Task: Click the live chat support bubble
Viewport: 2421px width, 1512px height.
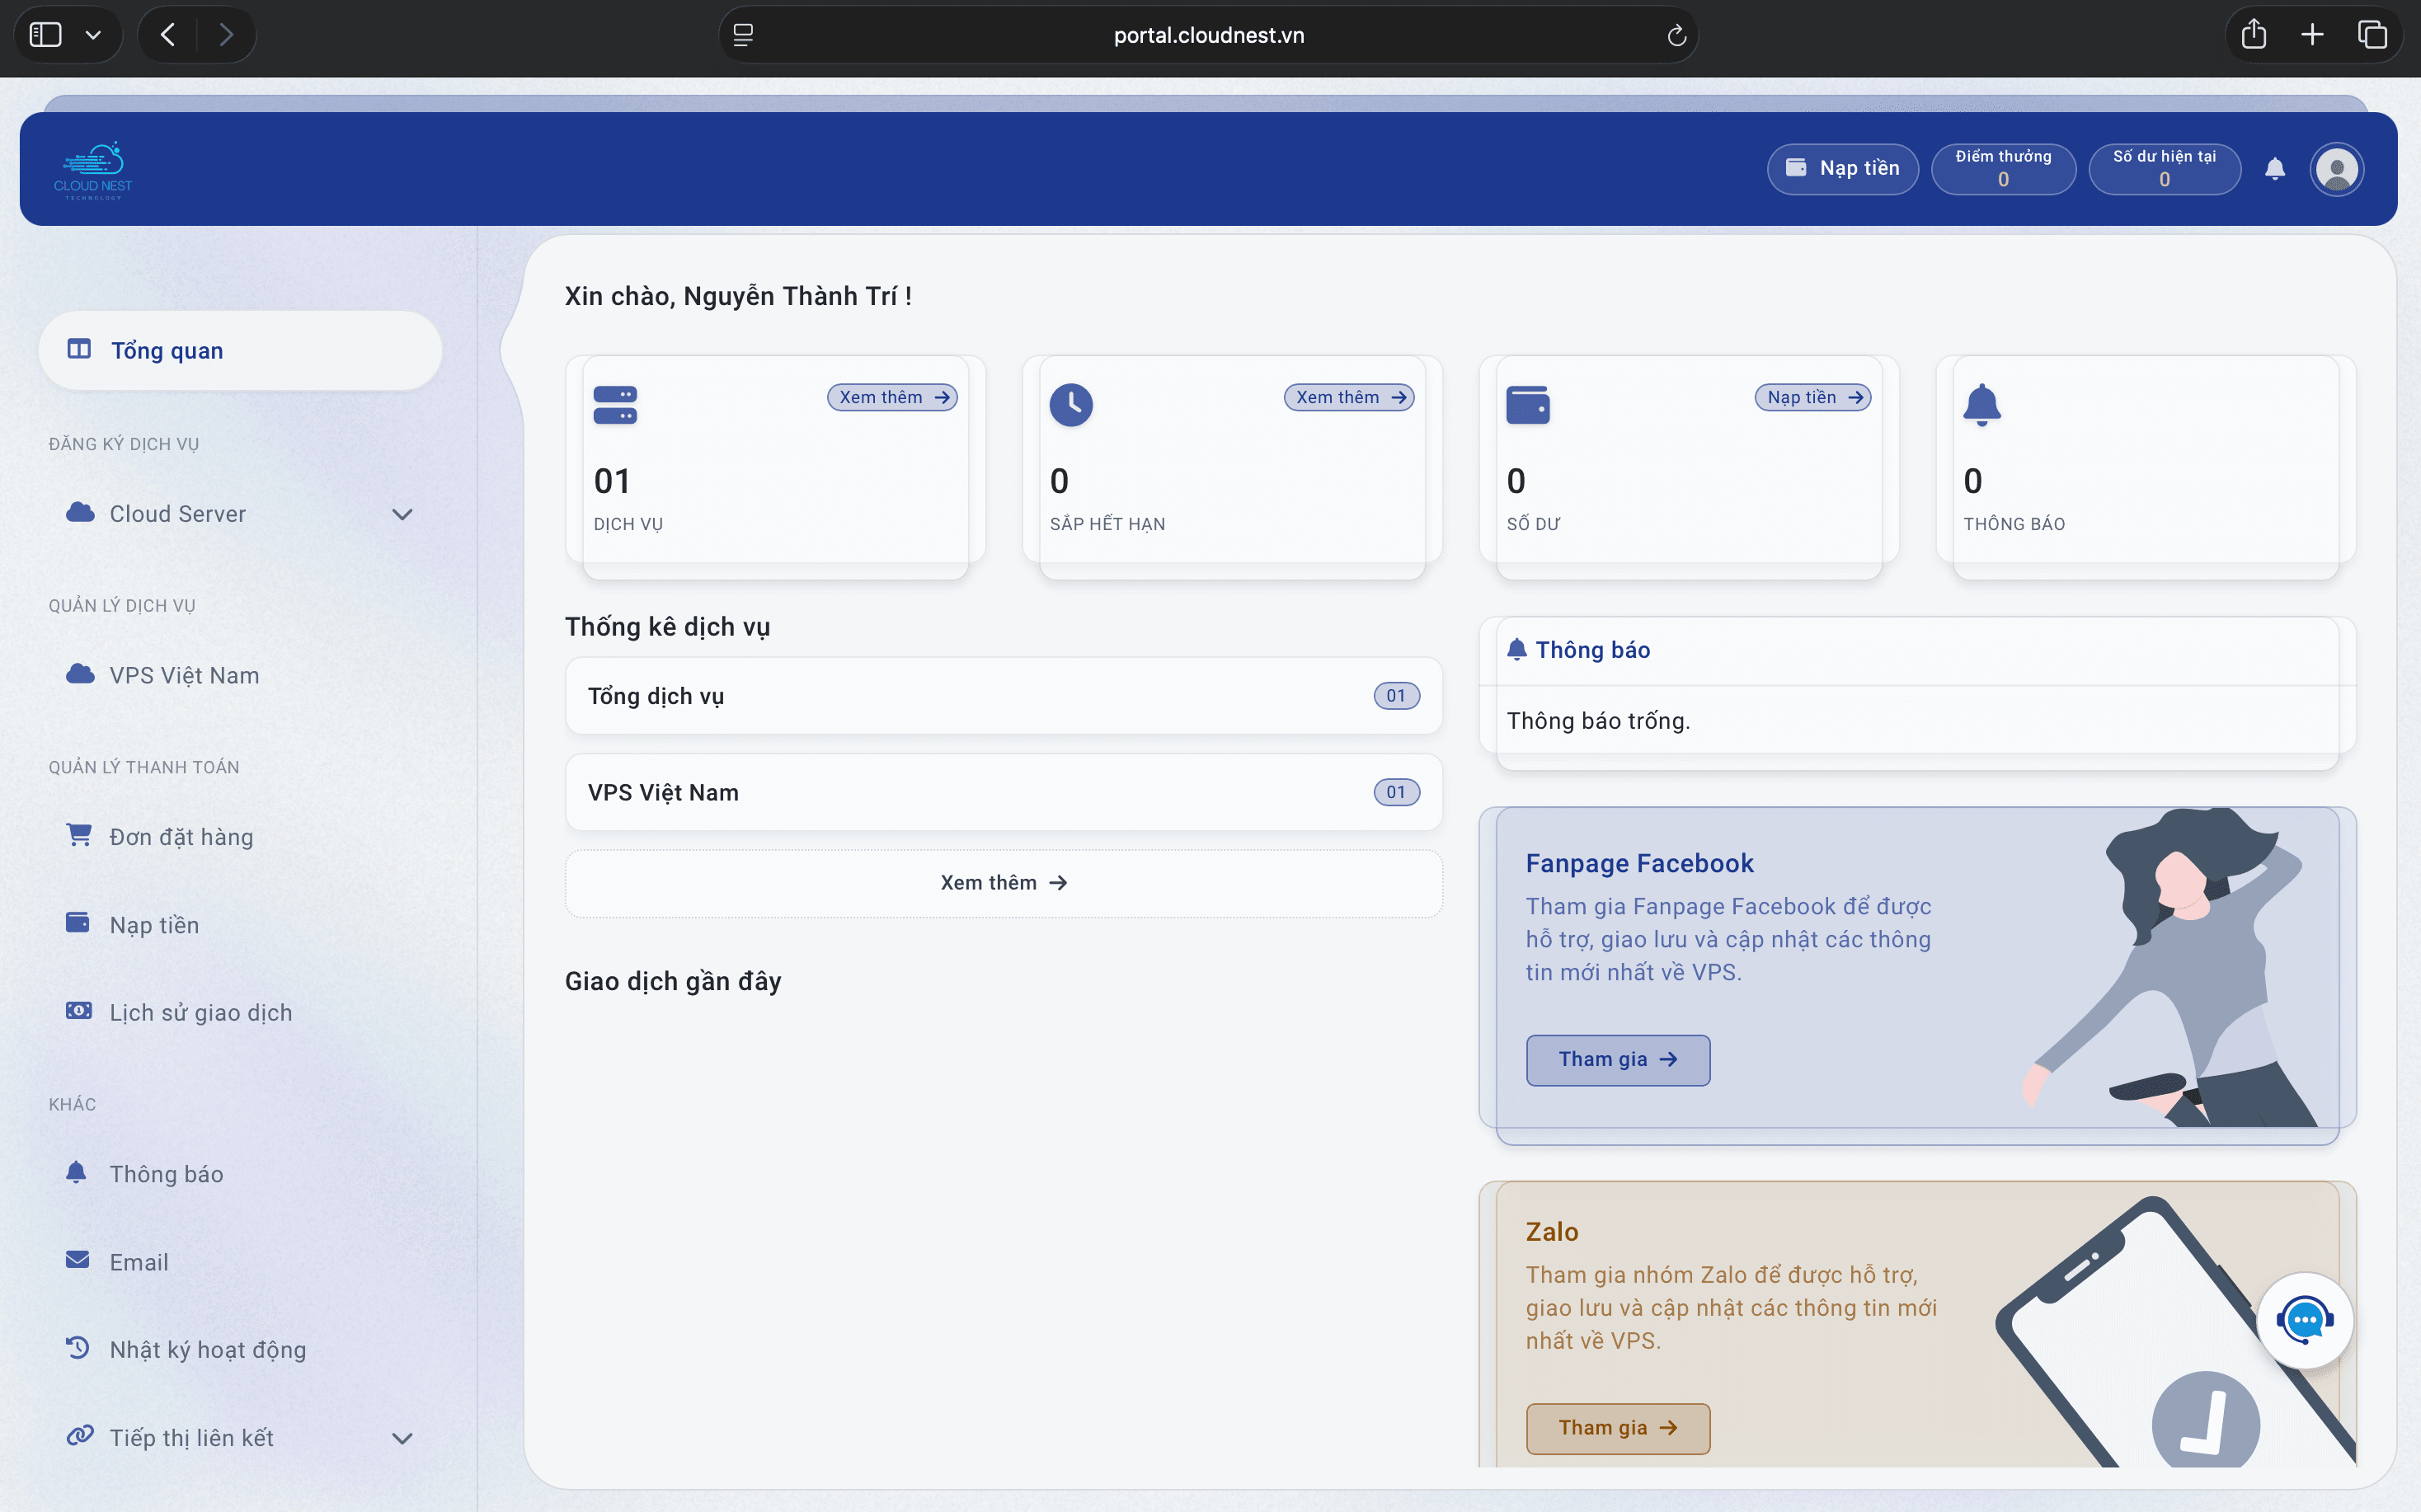Action: pyautogui.click(x=2305, y=1320)
